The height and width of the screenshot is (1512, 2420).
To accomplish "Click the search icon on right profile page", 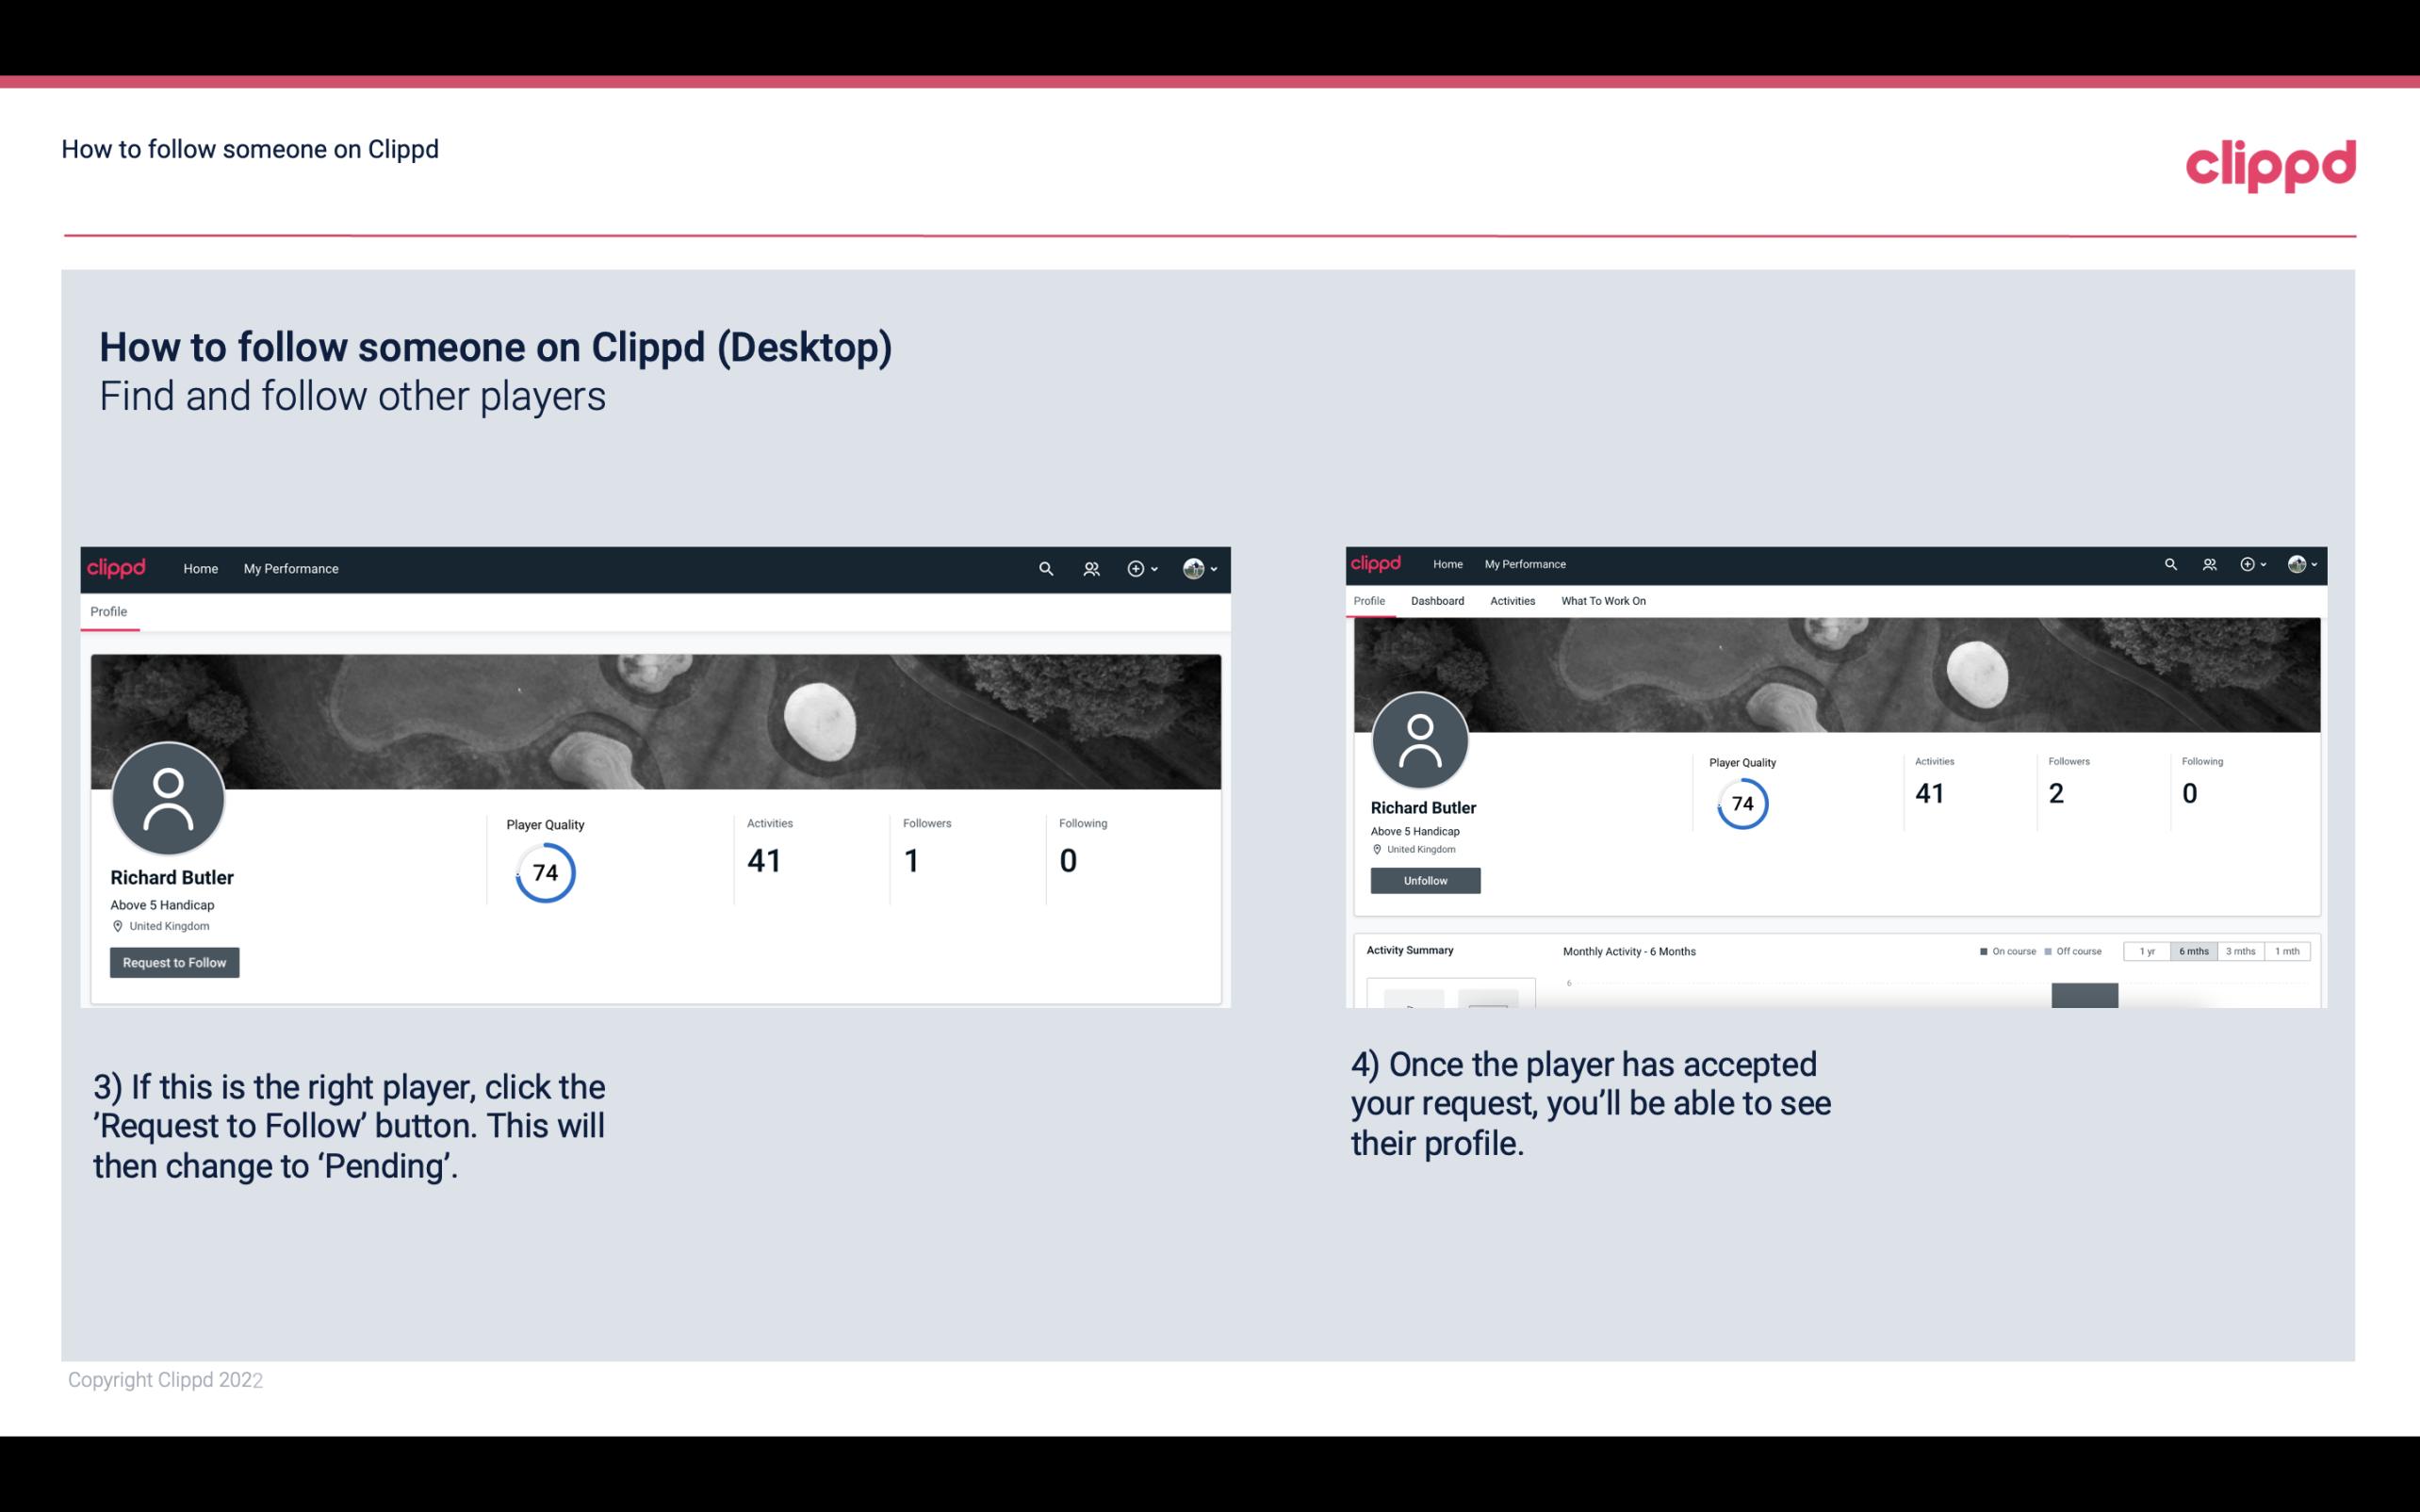I will point(2171,562).
